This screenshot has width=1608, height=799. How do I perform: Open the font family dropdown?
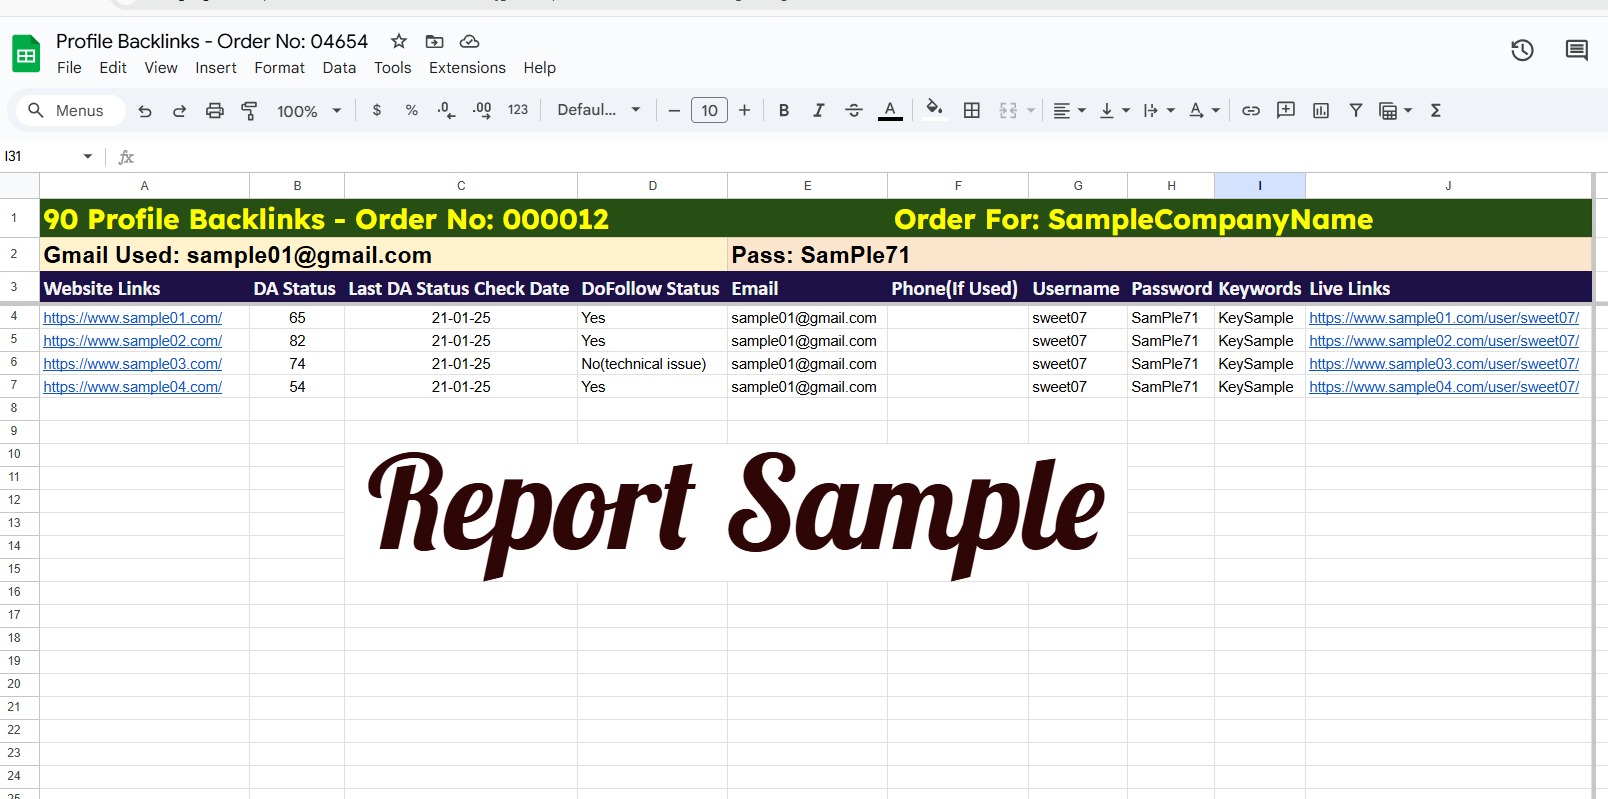pos(599,110)
